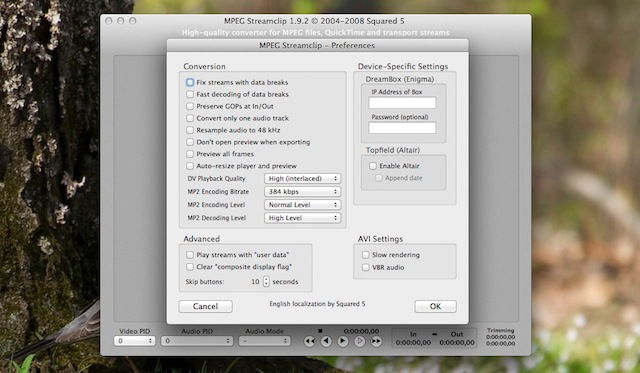Screen dimensions: 640x373
Task: Click the Trimming label
Action: 500,331
